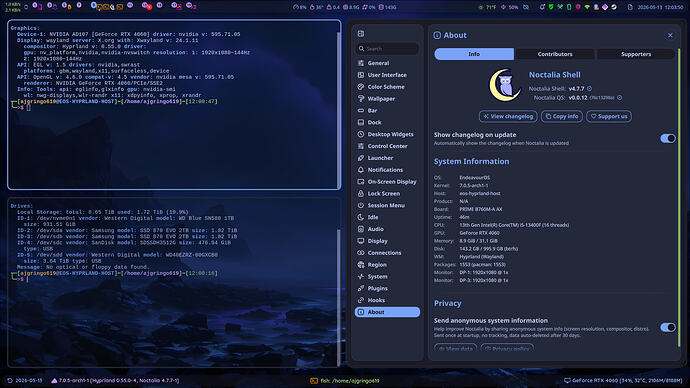Screen dimensions: 690x388
Task: Click the icon next to version v4.7.7
Action: point(589,88)
